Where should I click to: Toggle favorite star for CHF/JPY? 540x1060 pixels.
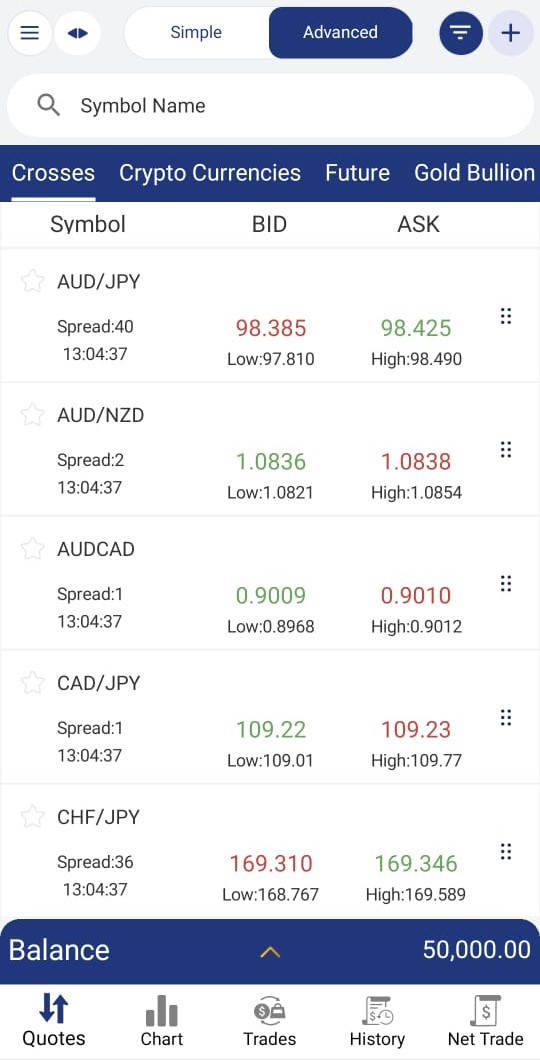(32, 817)
